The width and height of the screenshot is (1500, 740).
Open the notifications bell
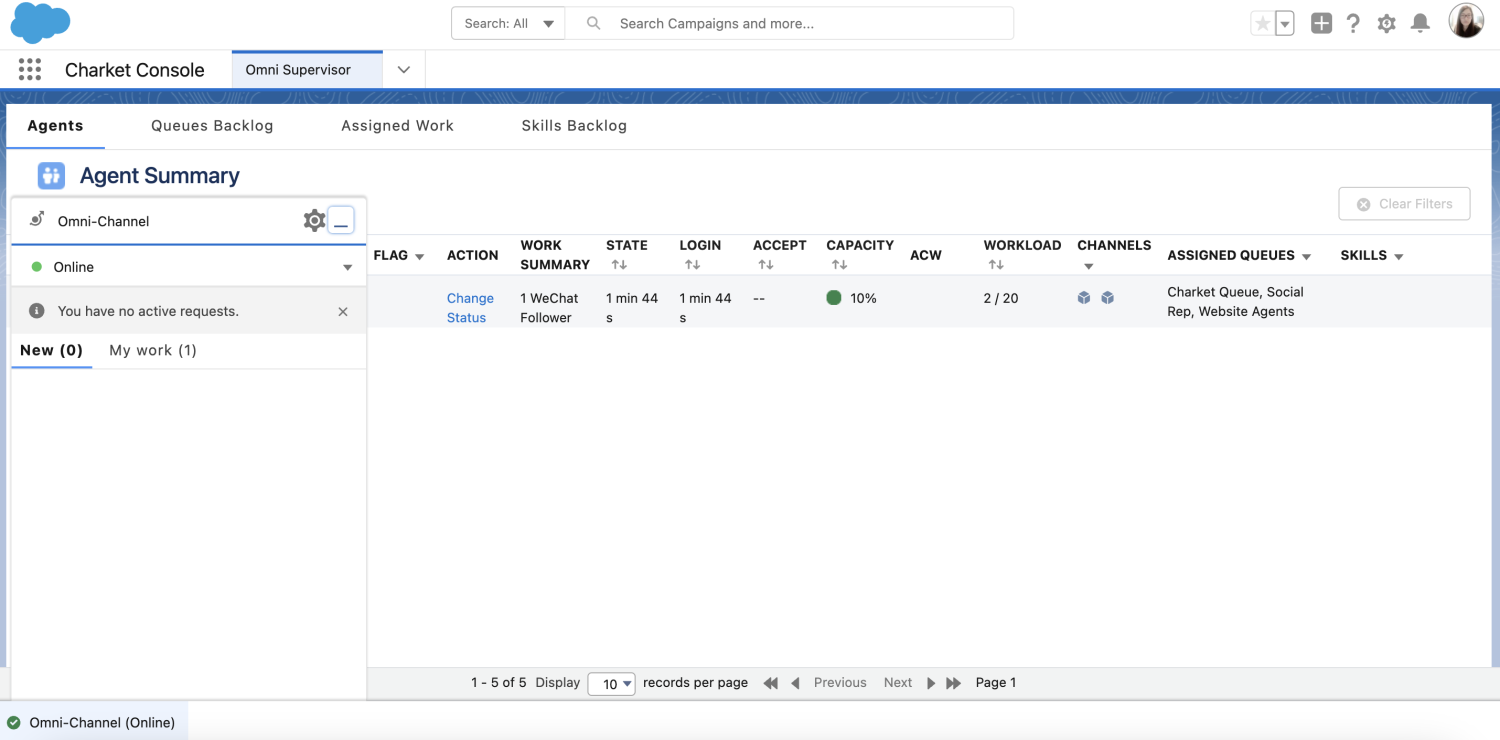tap(1420, 23)
